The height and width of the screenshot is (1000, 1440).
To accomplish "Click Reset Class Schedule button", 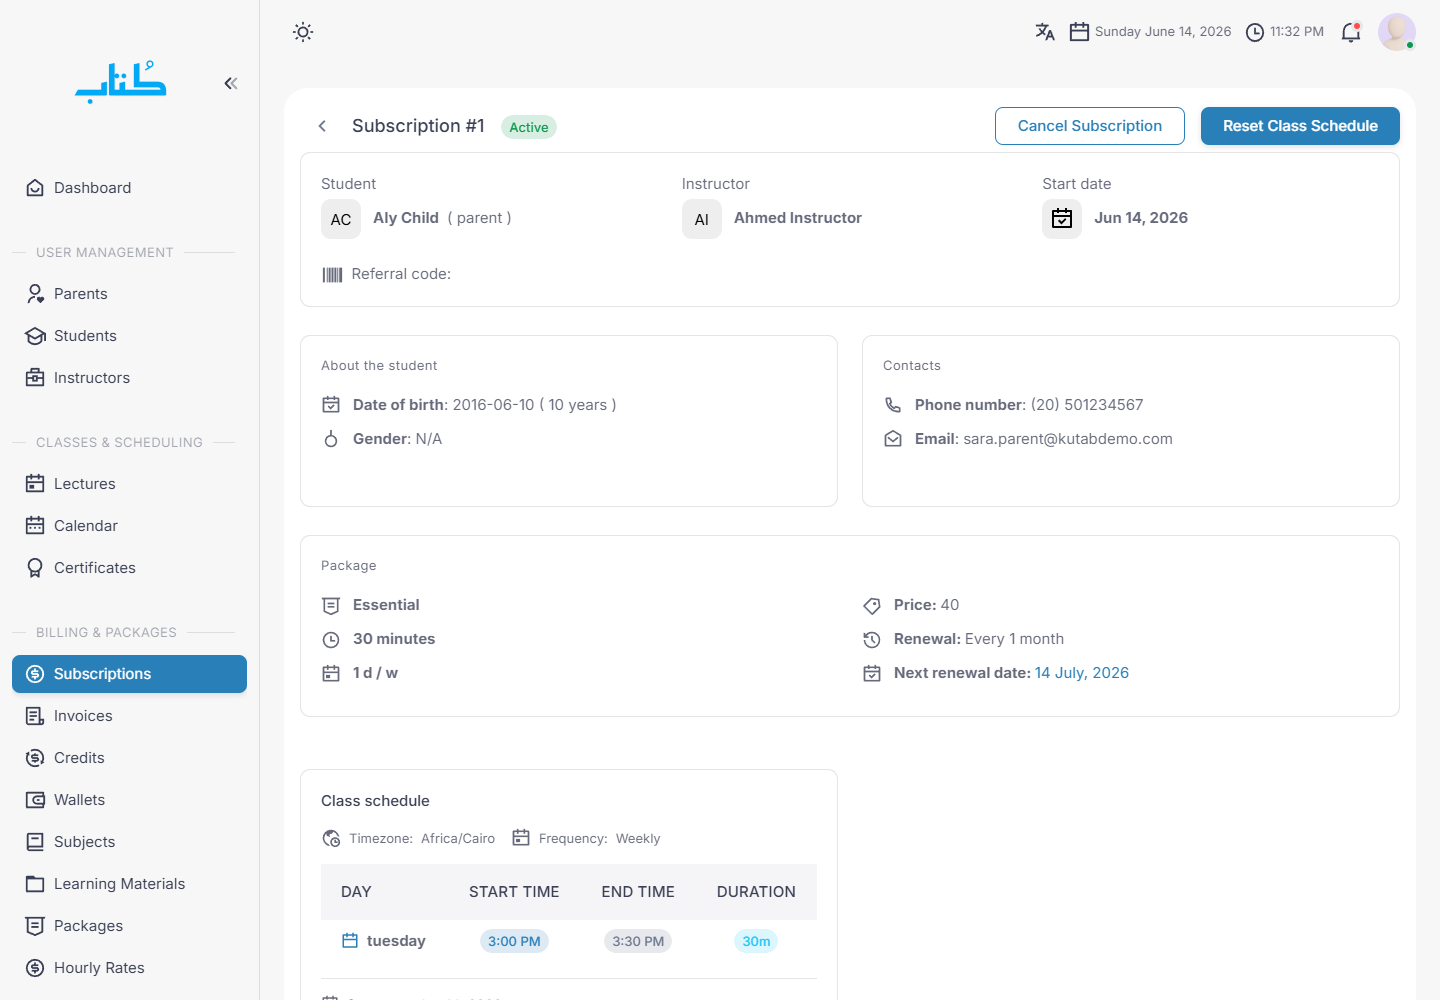I will click(1300, 126).
